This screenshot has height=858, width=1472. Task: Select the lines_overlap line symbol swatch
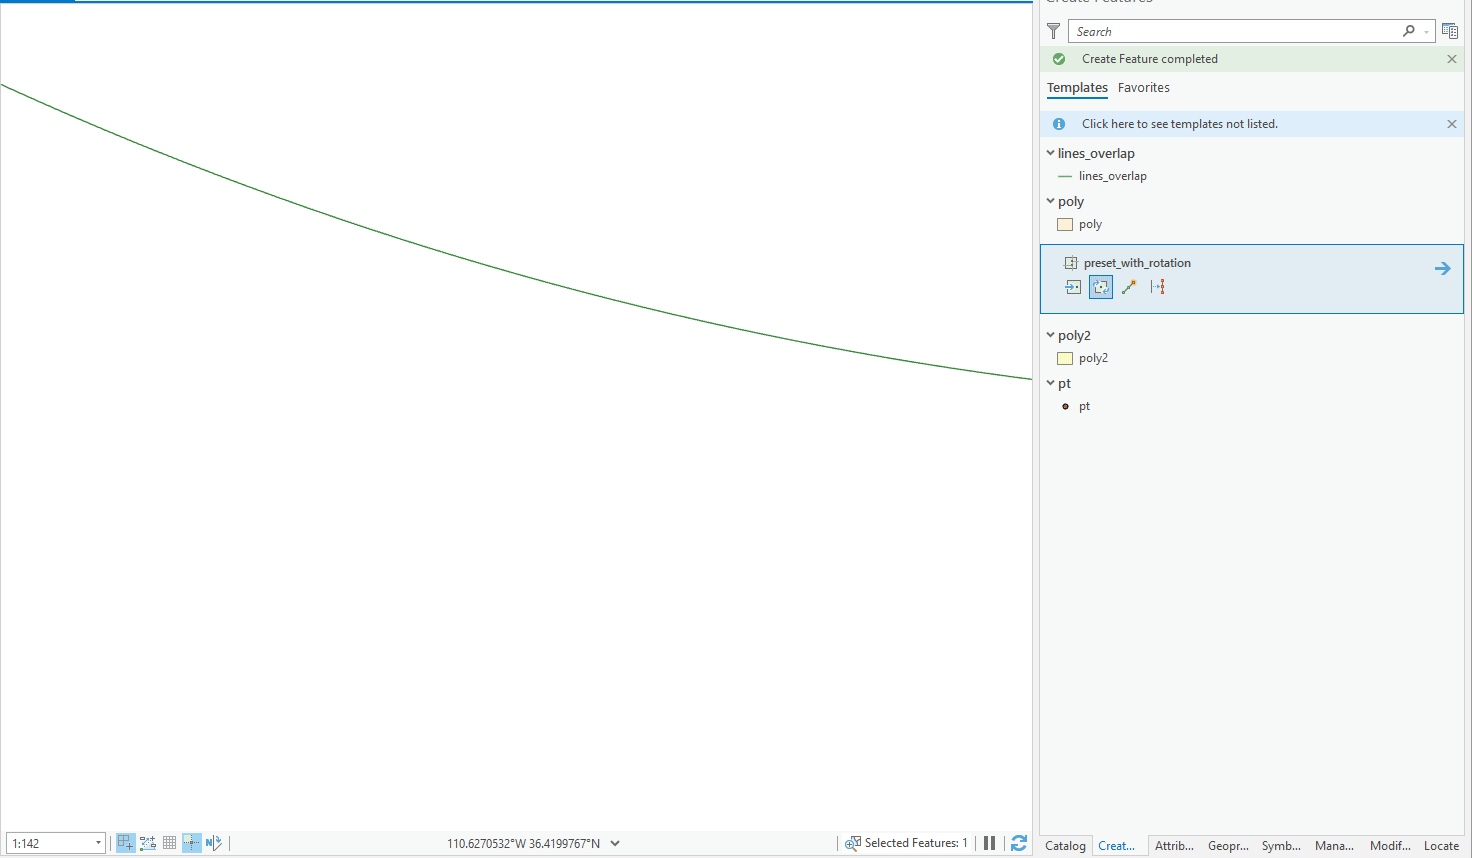click(1064, 175)
